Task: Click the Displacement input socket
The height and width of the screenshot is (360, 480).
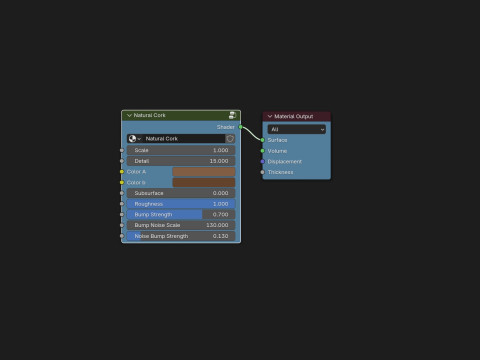Action: click(x=262, y=161)
